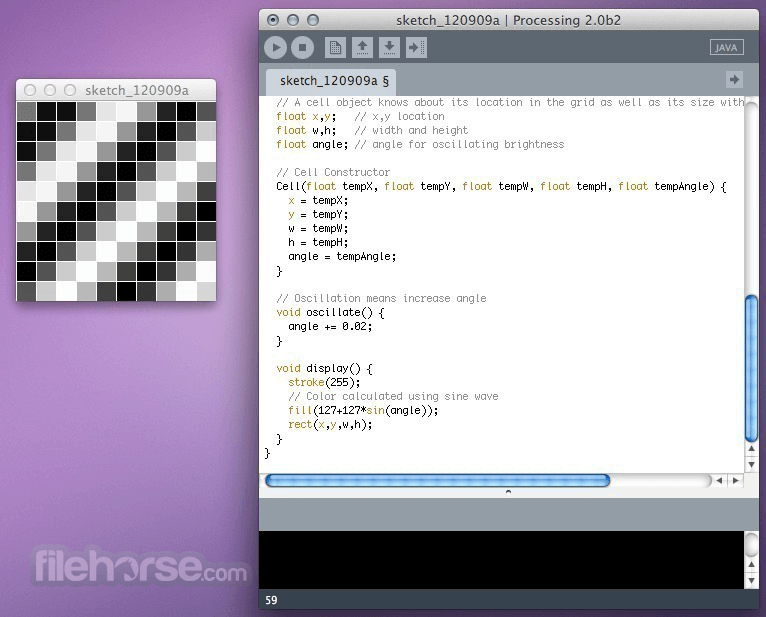
Task: Export the application from the toolbar
Action: 416,48
